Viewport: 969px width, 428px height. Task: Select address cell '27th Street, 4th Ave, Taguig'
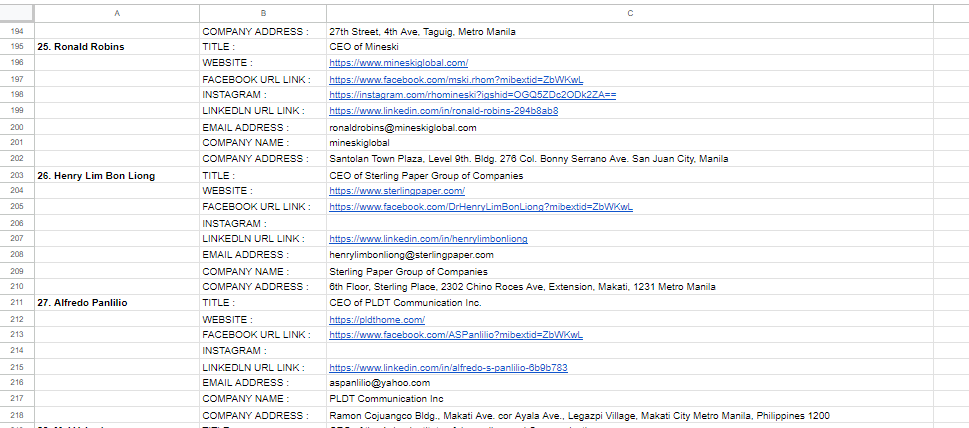click(x=630, y=31)
